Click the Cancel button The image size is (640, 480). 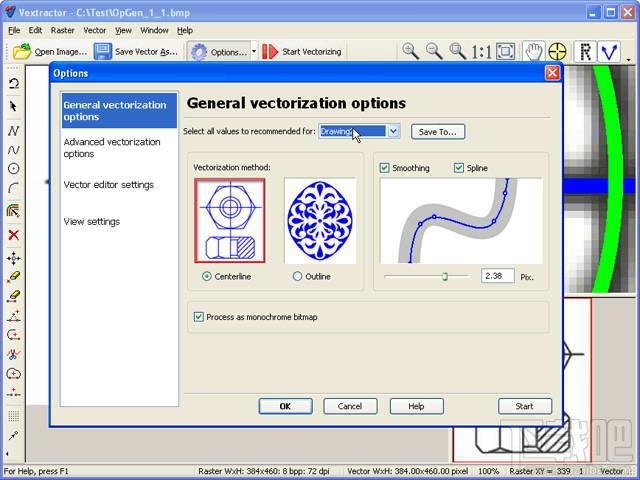click(350, 406)
